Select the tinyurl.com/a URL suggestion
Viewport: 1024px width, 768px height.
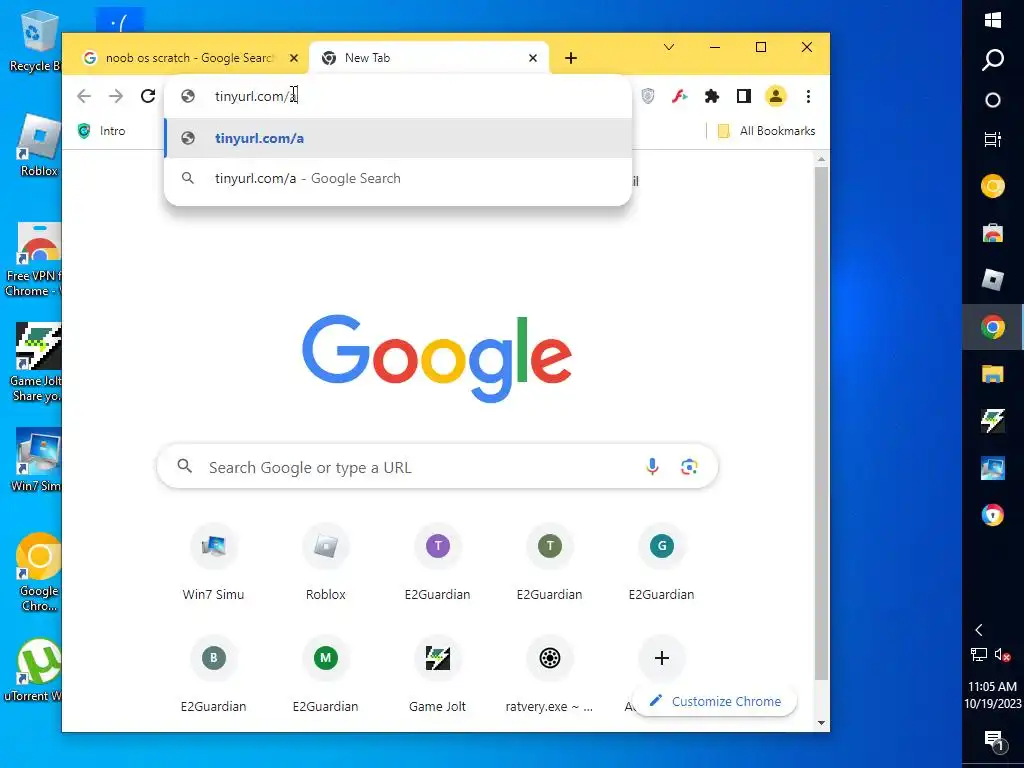pyautogui.click(x=398, y=138)
